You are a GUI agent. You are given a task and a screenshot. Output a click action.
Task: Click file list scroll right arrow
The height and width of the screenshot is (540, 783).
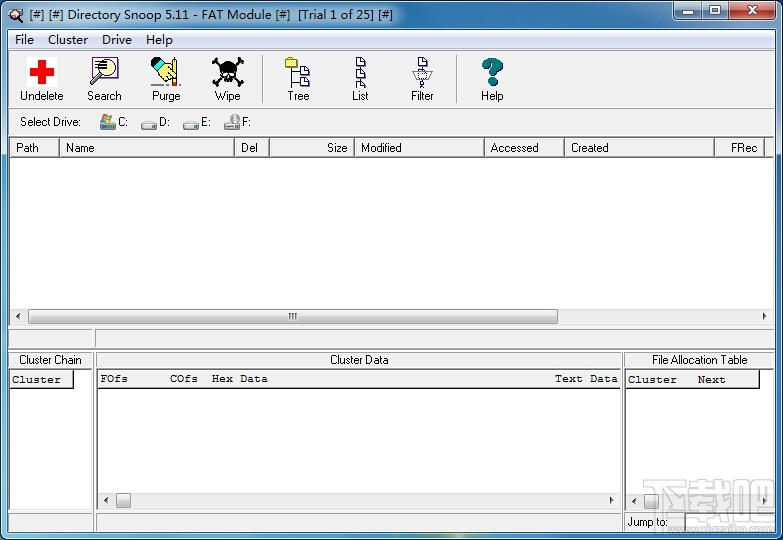coord(765,316)
